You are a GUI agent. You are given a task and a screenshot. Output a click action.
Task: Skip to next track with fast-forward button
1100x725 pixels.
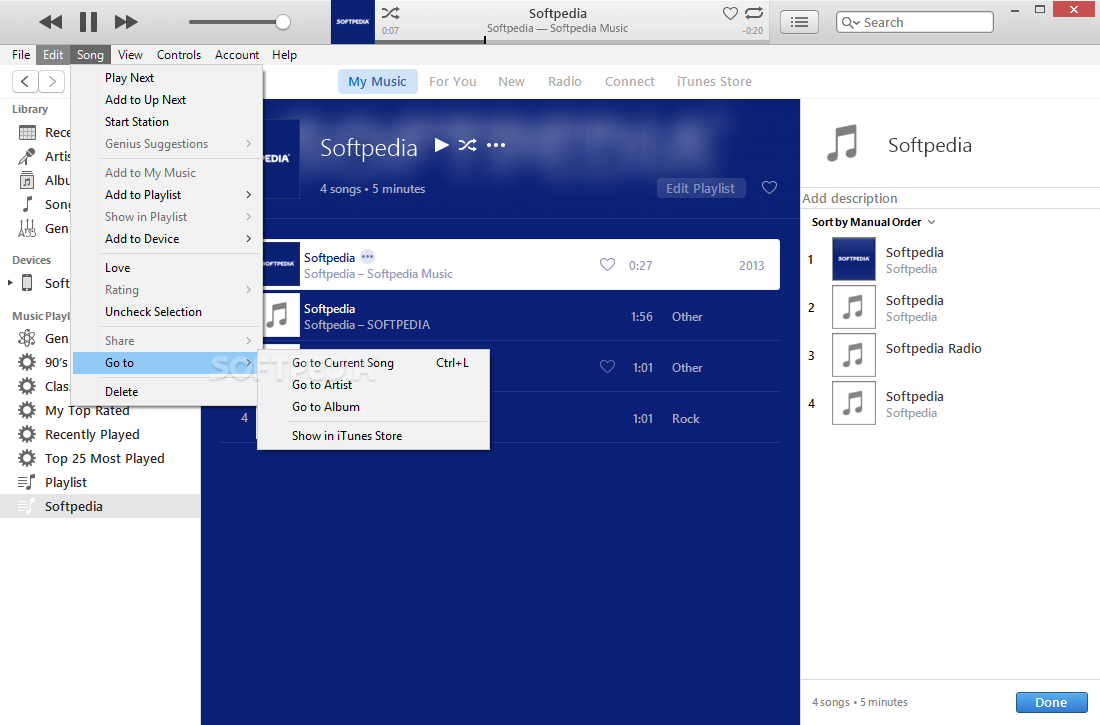(126, 22)
